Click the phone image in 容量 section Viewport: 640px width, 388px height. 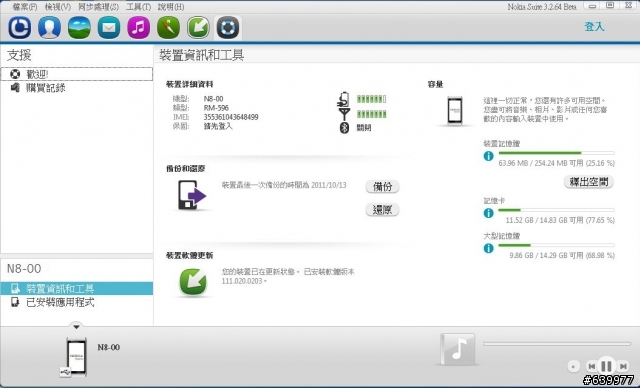pyautogui.click(x=455, y=111)
